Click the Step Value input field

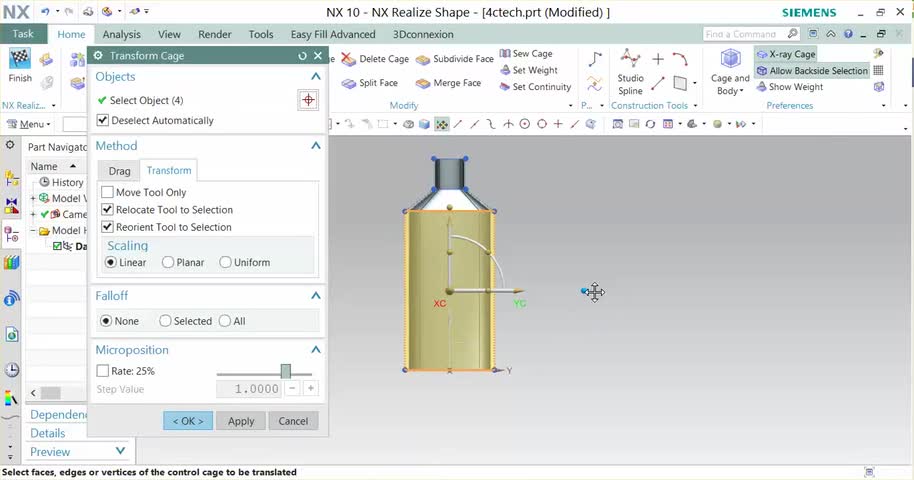coord(249,388)
